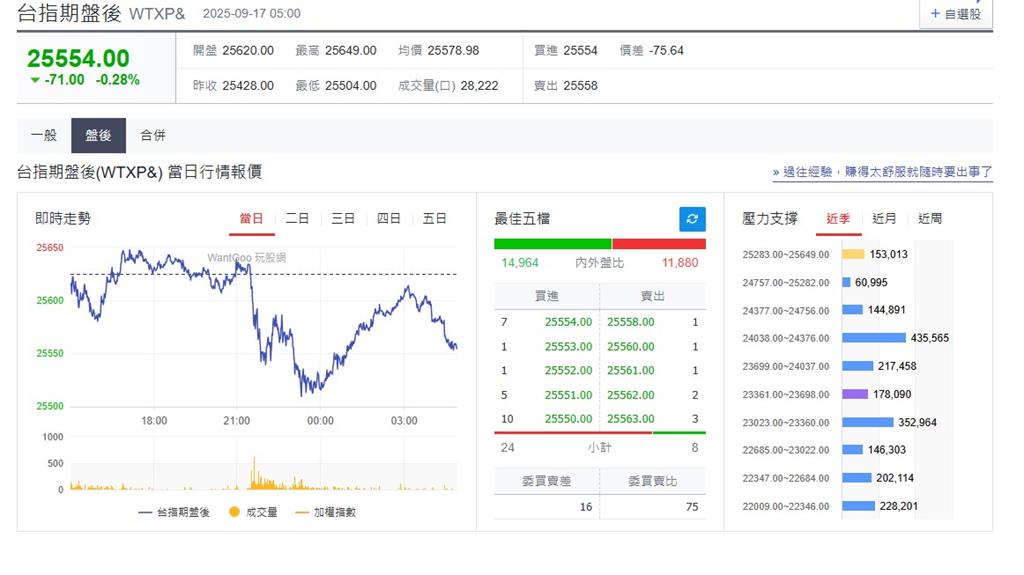Click the 自選股 add-to-watchlist button

[x=955, y=14]
